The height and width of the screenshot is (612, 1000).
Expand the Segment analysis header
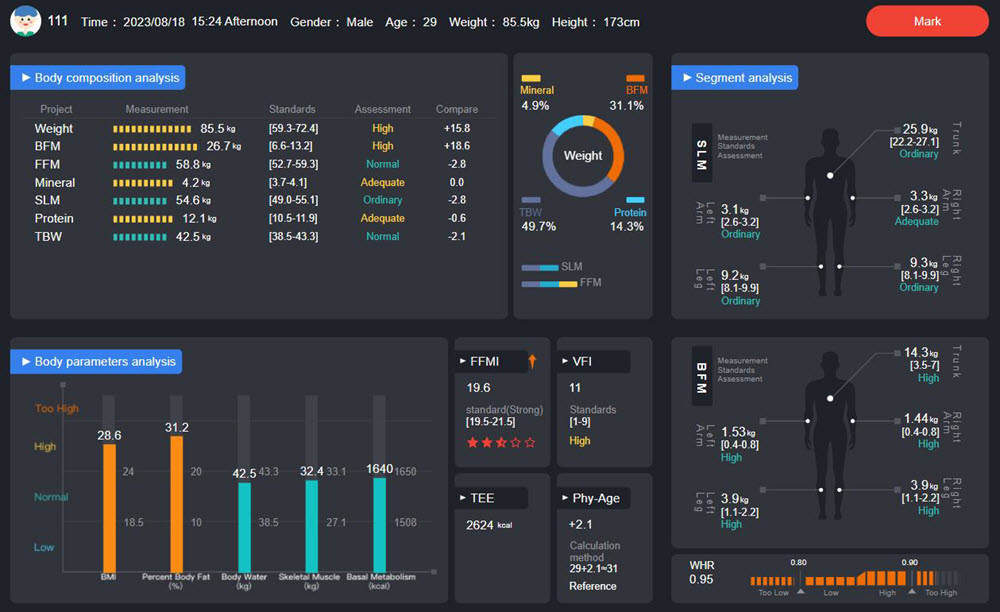pyautogui.click(x=735, y=78)
